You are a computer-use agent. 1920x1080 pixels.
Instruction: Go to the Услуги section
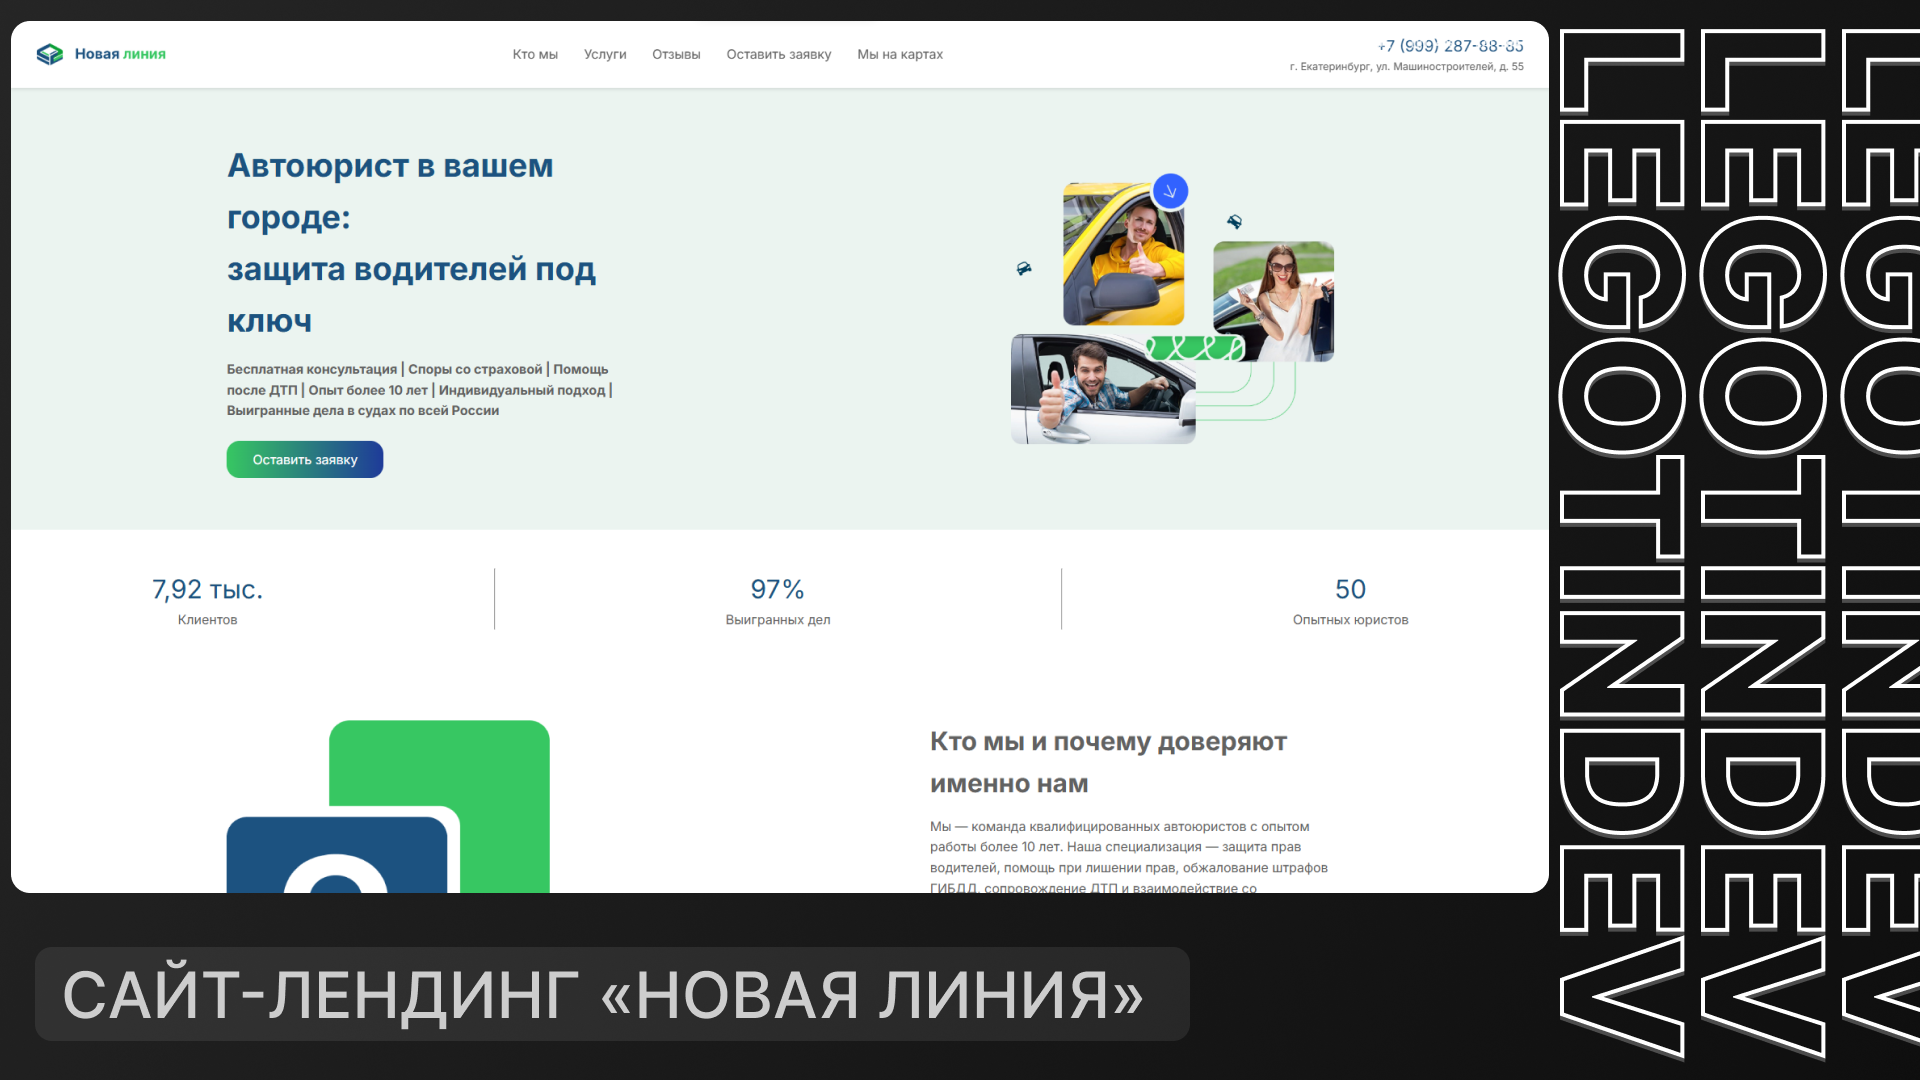605,54
